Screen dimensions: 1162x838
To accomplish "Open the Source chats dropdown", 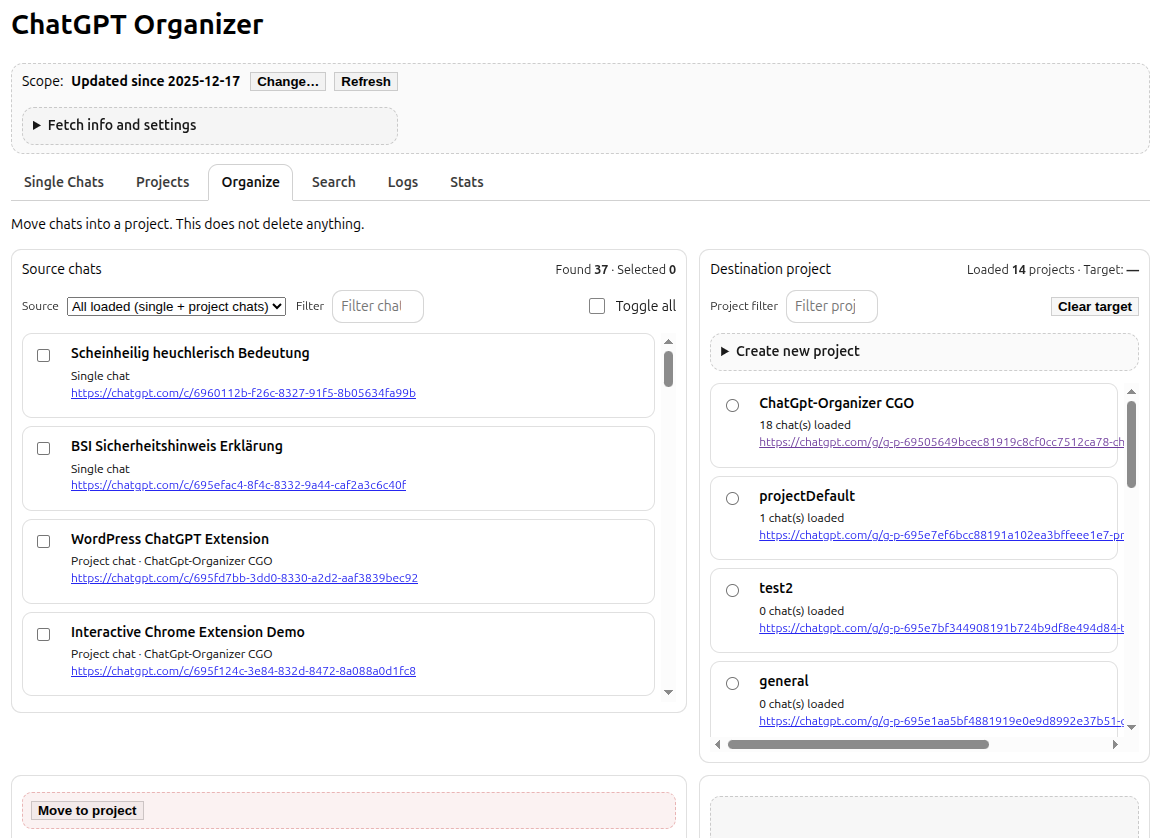I will [177, 307].
